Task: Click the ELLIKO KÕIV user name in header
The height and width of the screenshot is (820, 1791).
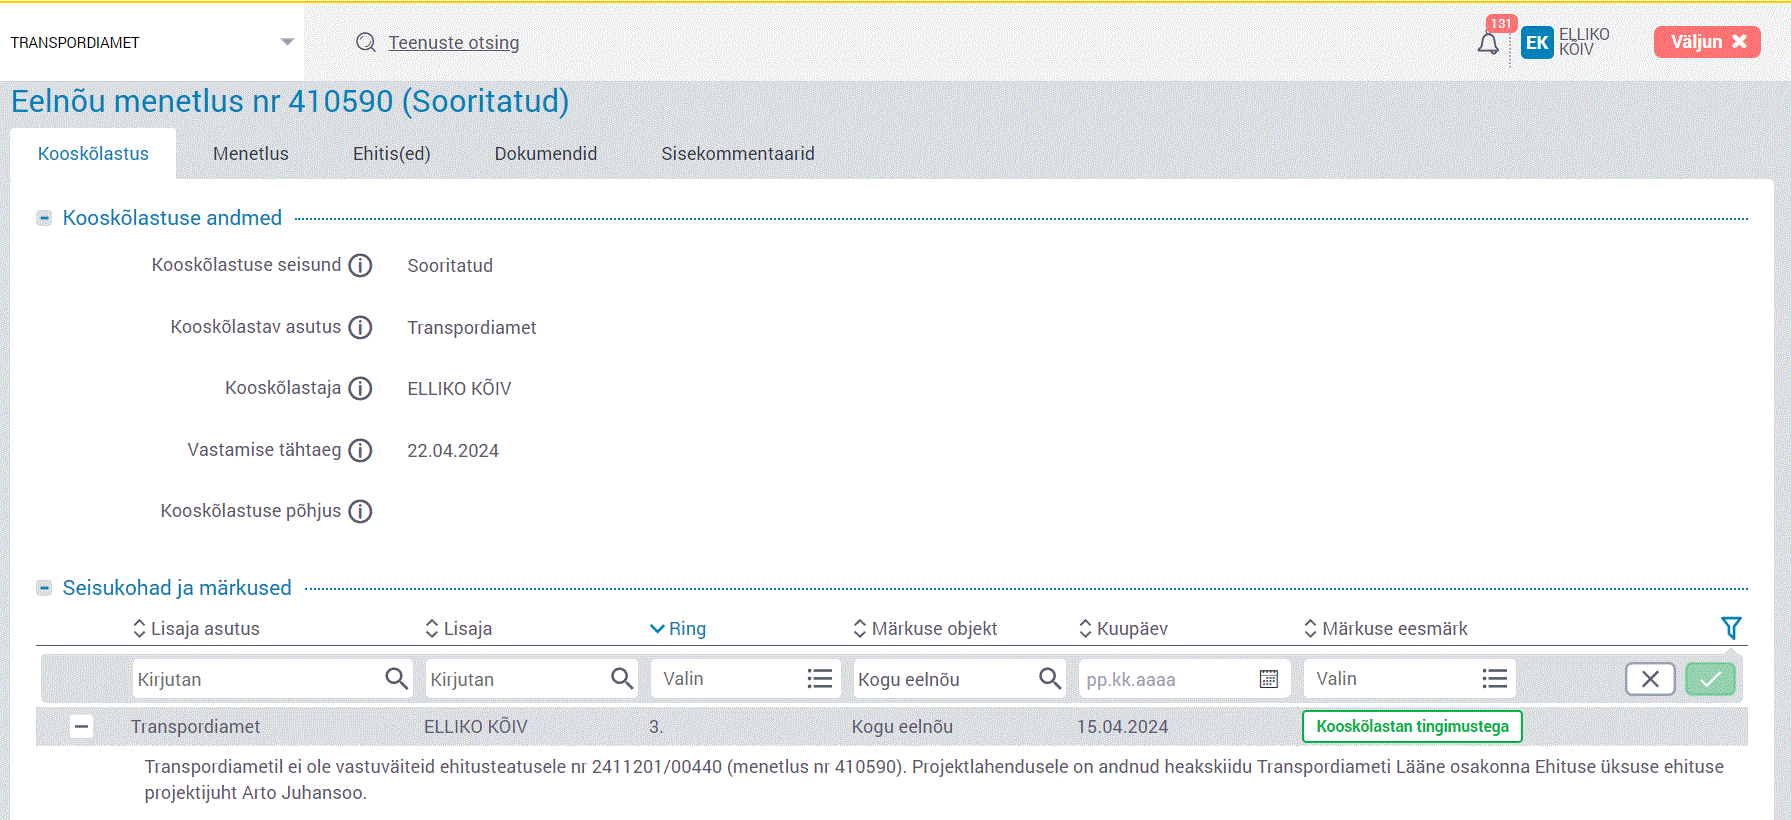Action: pos(1584,42)
